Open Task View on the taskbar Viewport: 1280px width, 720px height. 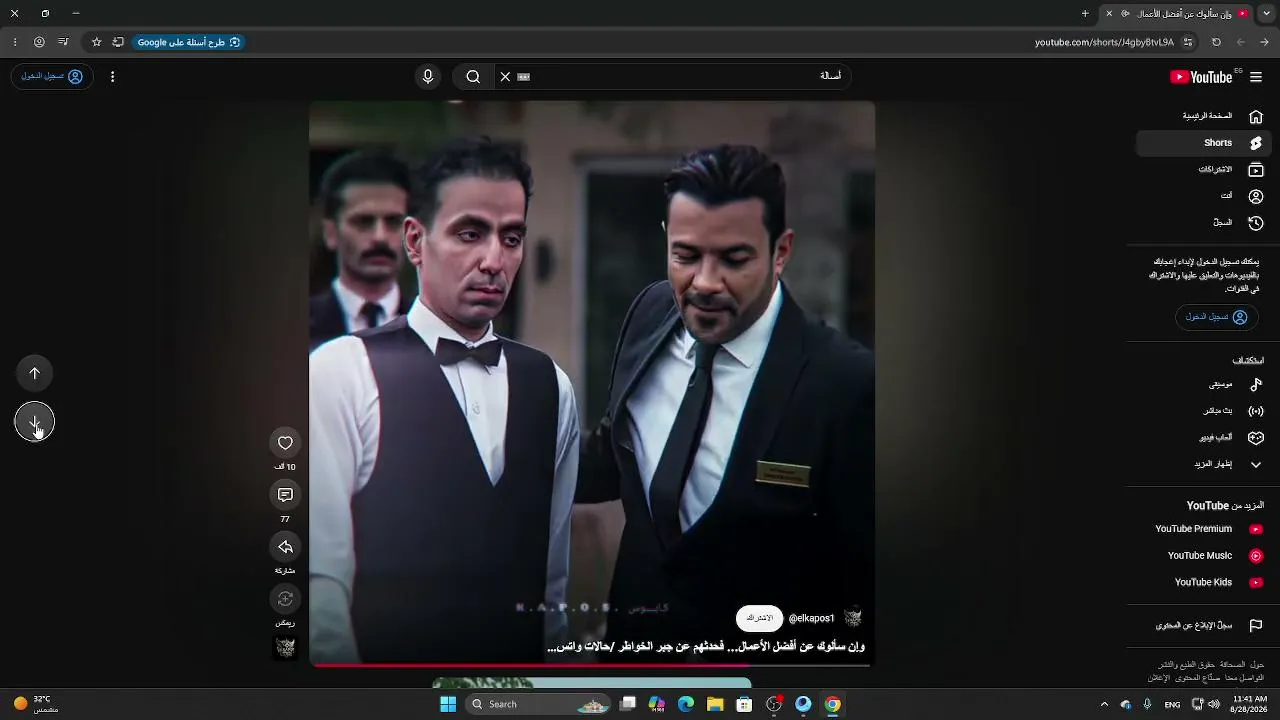click(x=628, y=704)
